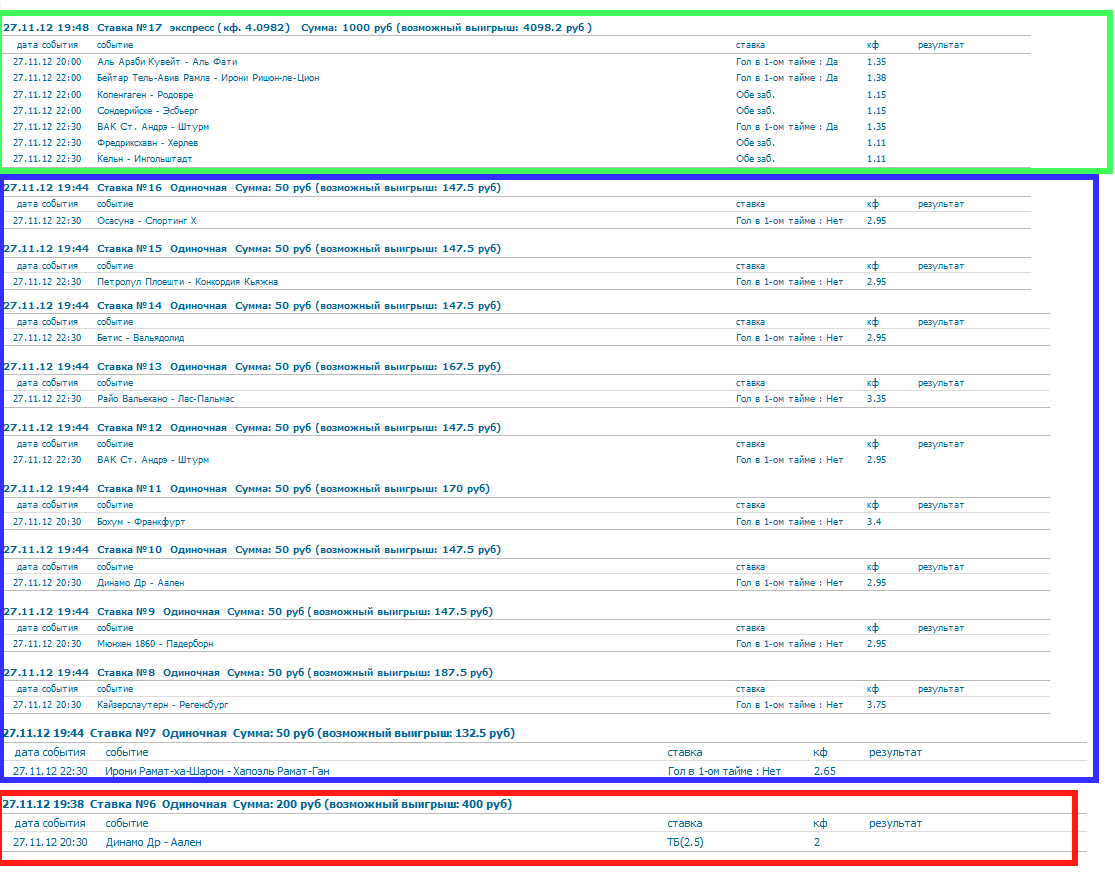This screenshot has width=1115, height=887.
Task: Select the Ставка №12 header line
Action: (252, 428)
